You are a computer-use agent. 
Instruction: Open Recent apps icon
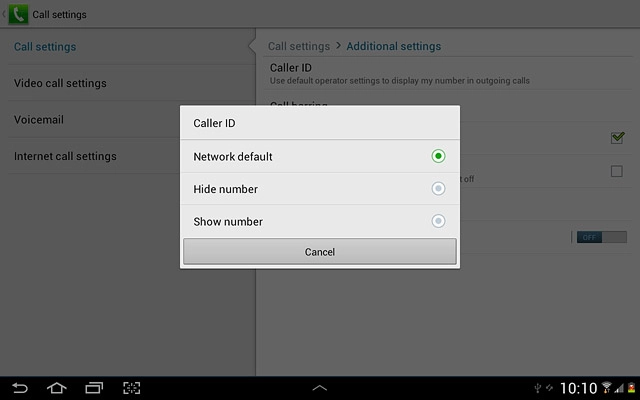[94, 388]
